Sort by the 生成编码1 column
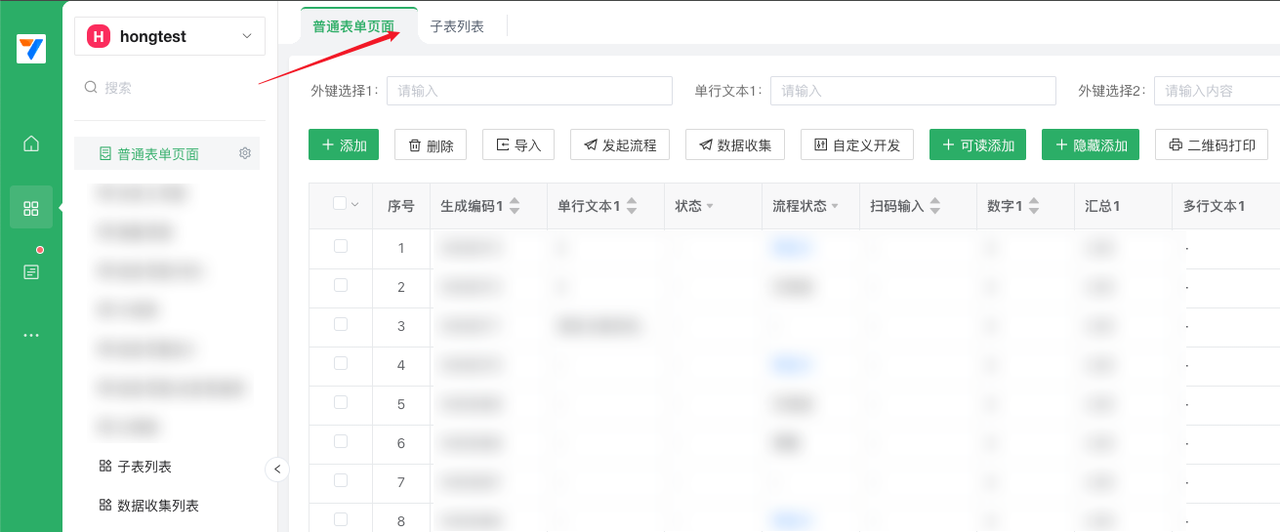This screenshot has height=532, width=1280. 515,206
